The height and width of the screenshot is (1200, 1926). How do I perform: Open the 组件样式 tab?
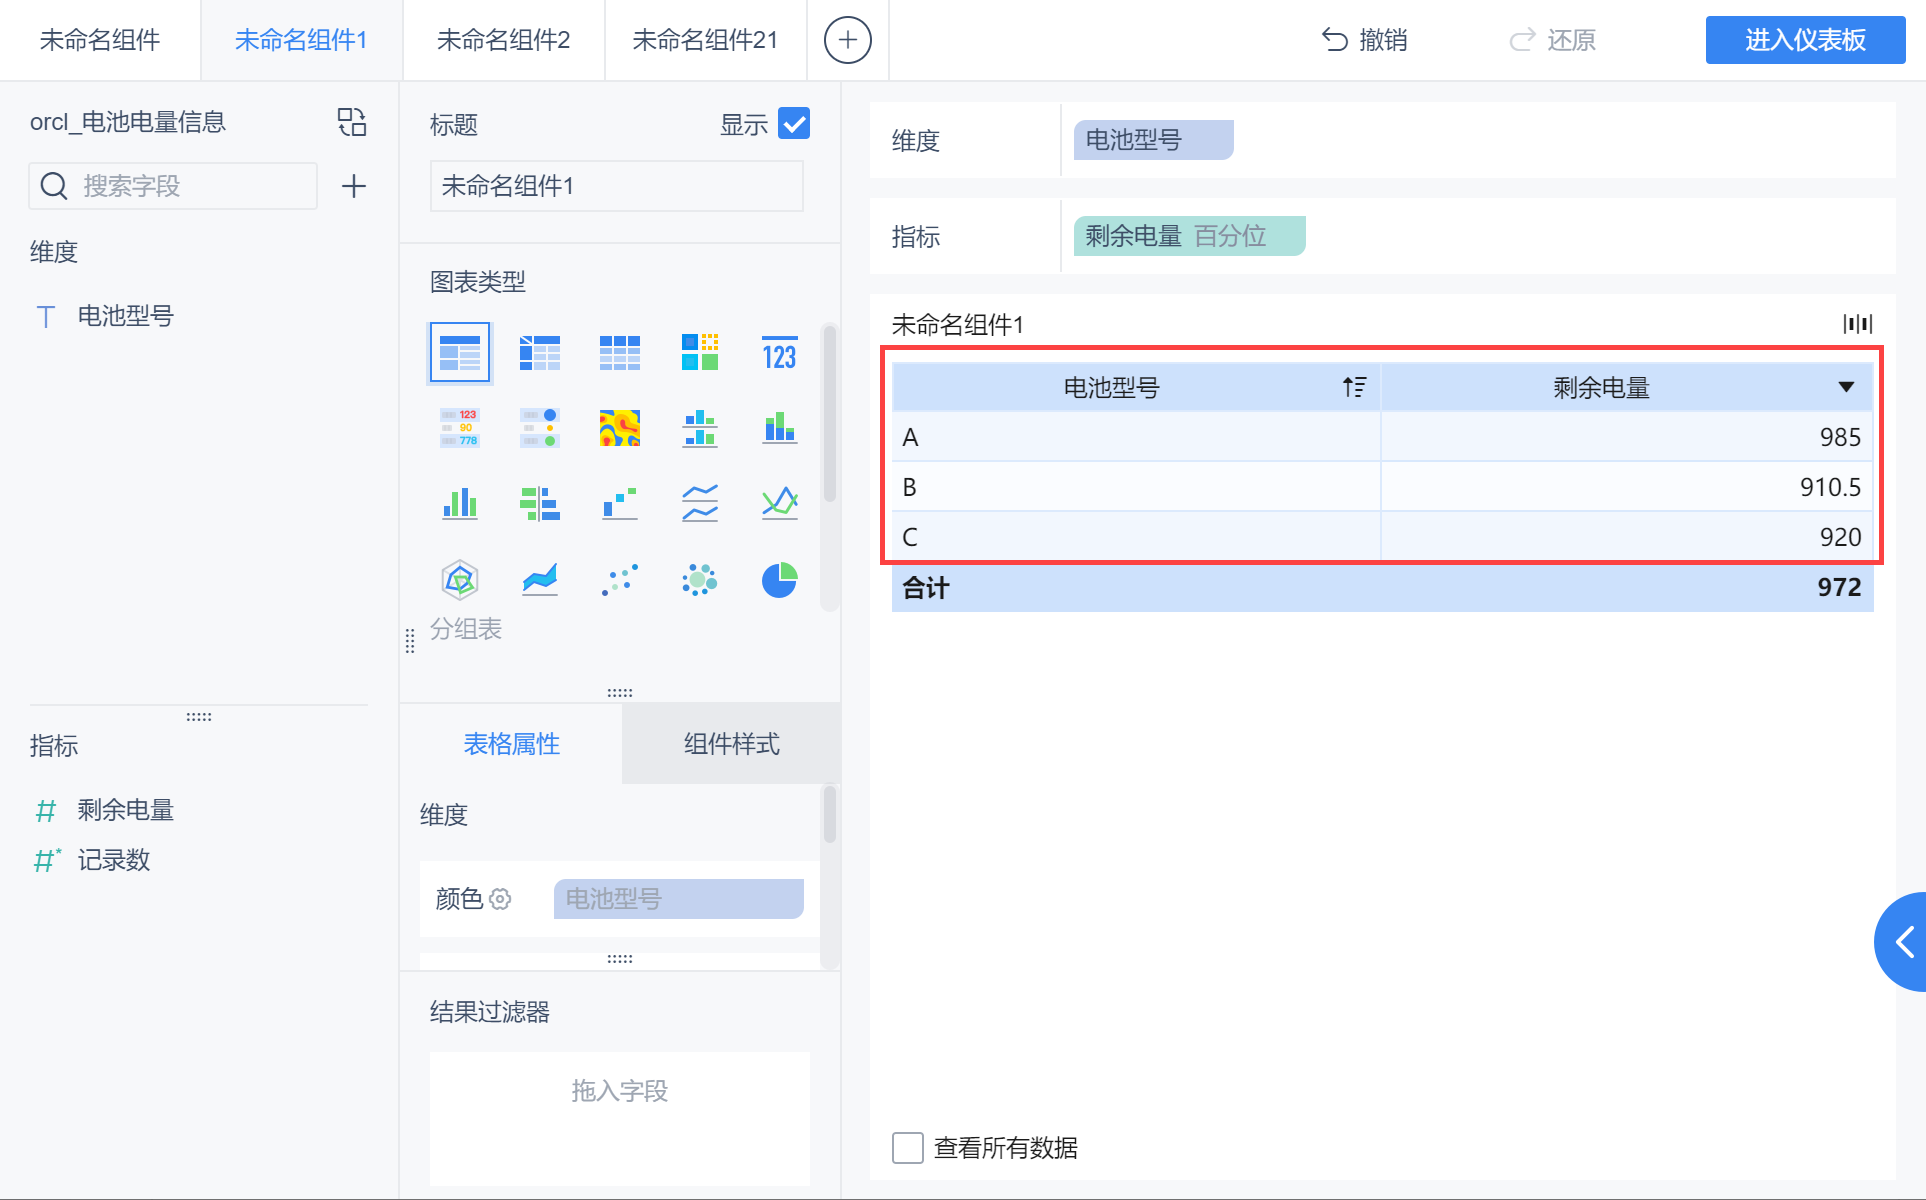pyautogui.click(x=731, y=744)
